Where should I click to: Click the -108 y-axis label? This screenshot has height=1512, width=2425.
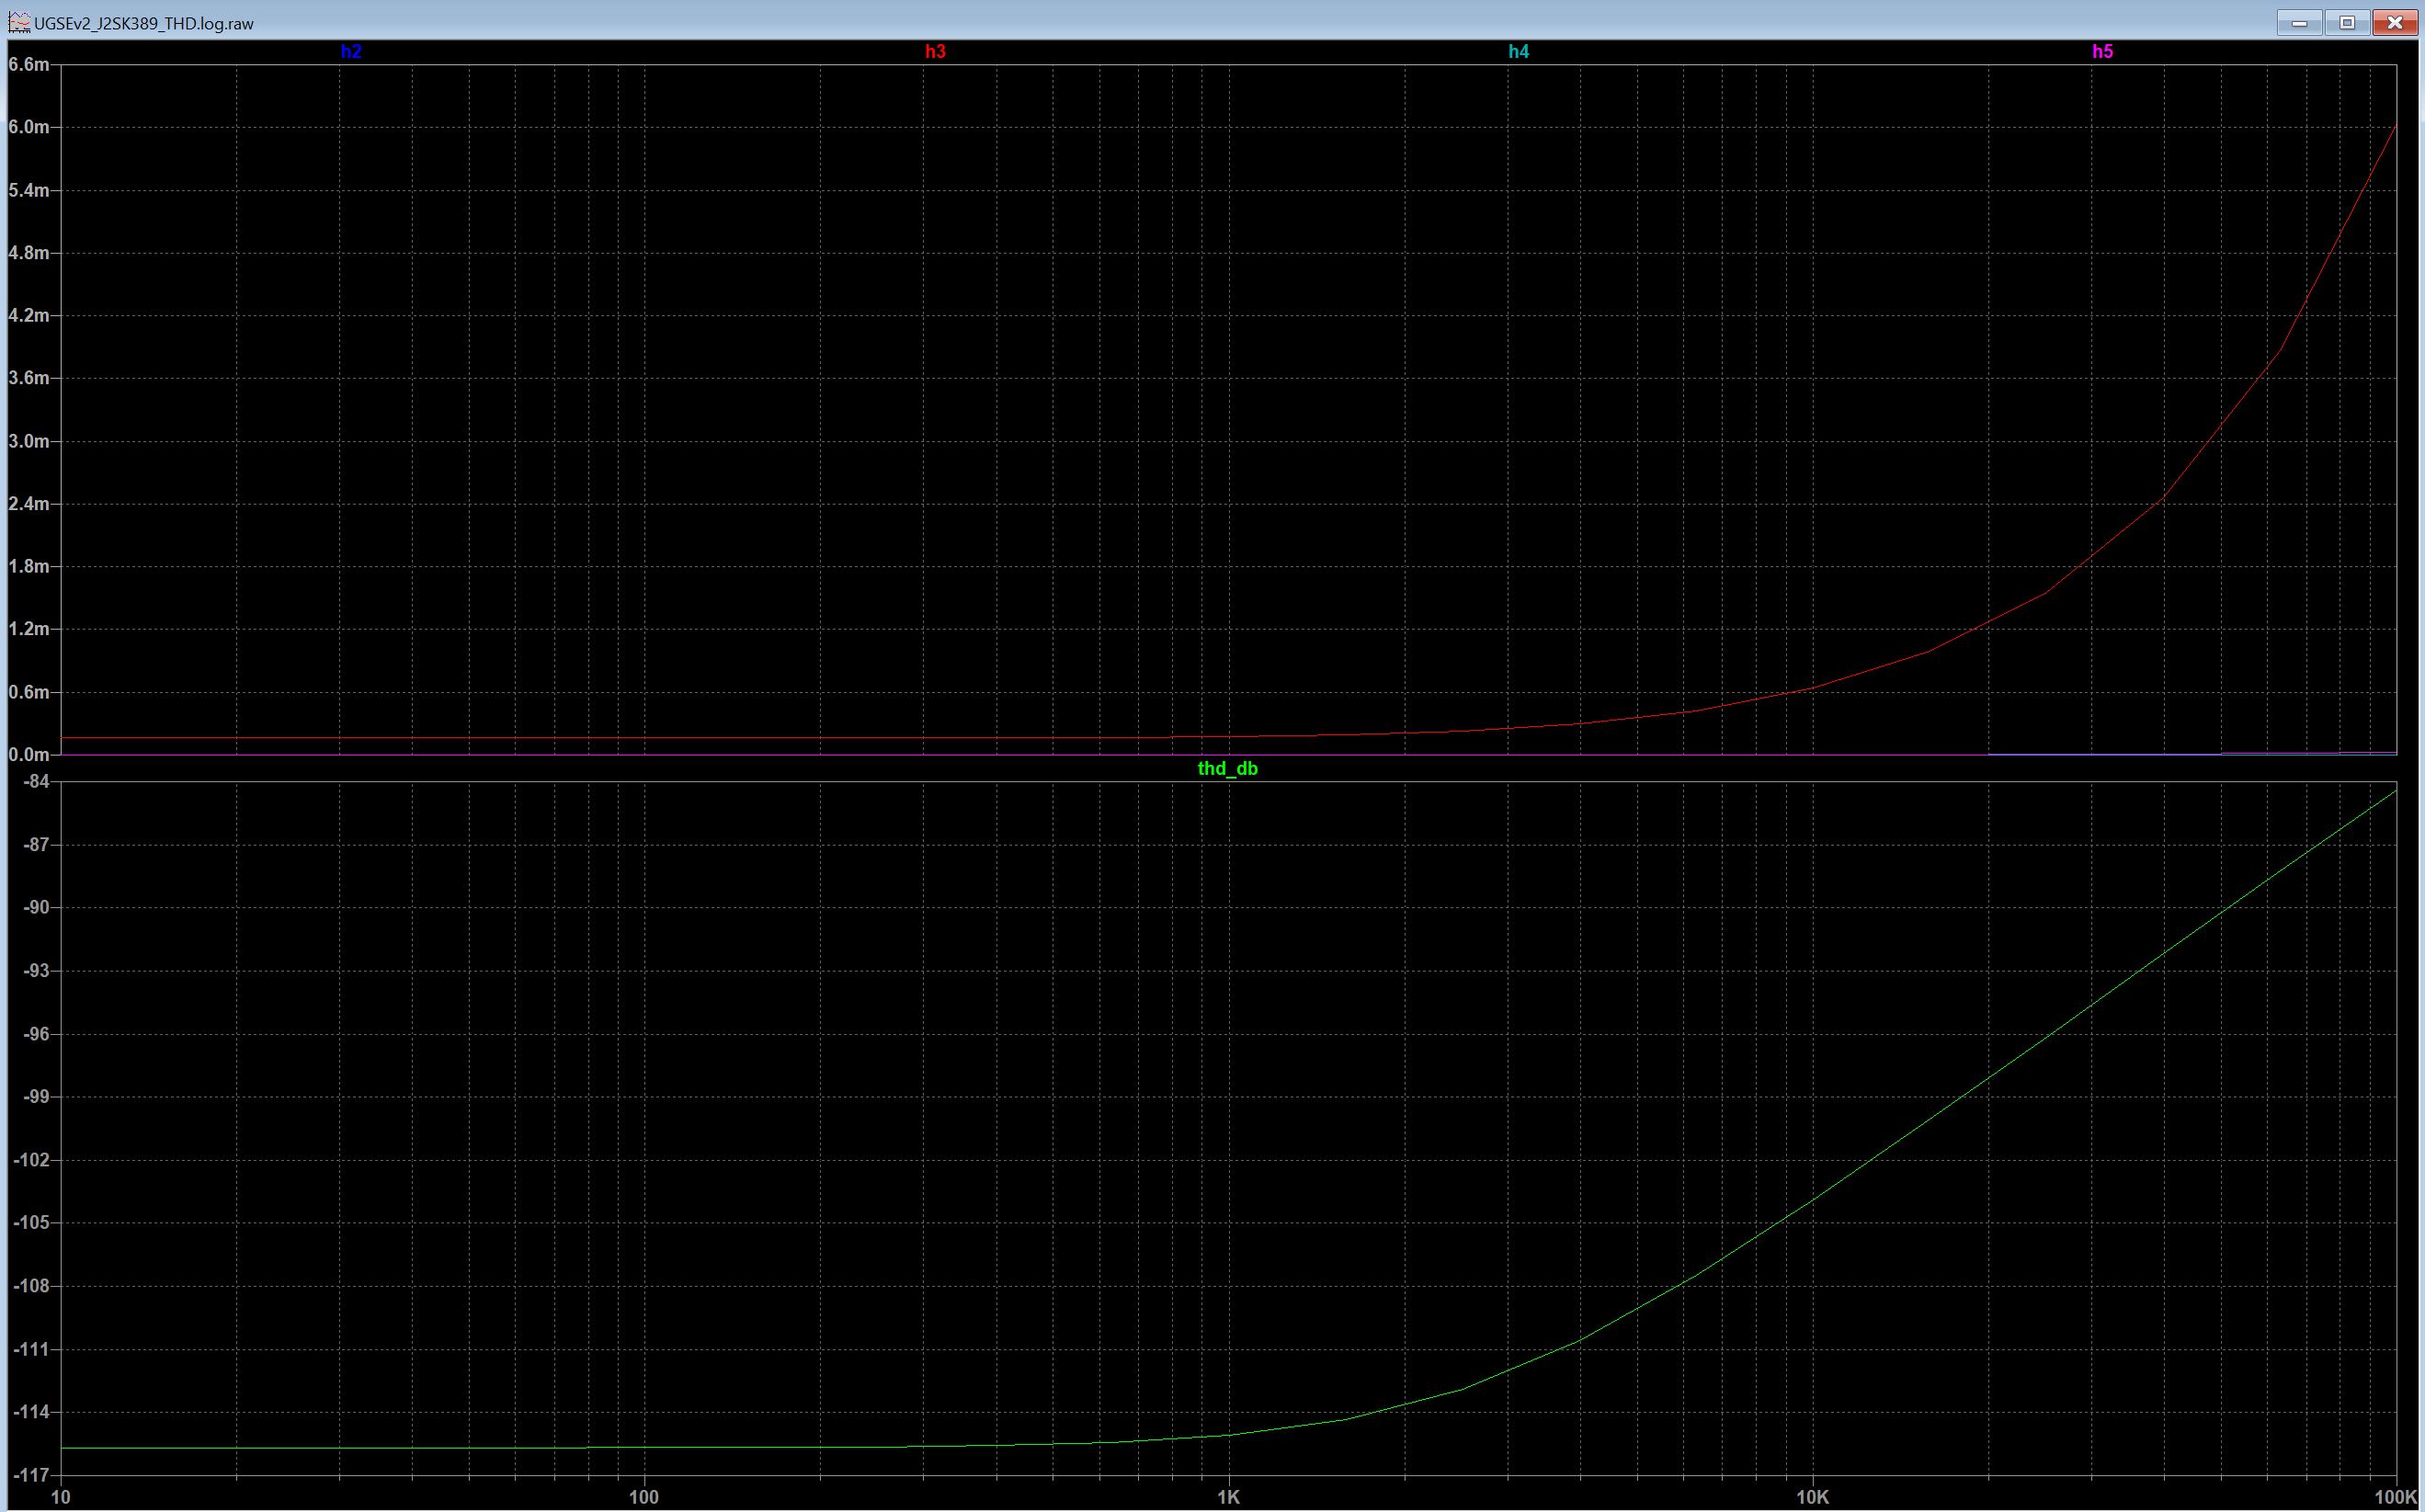click(x=31, y=1286)
